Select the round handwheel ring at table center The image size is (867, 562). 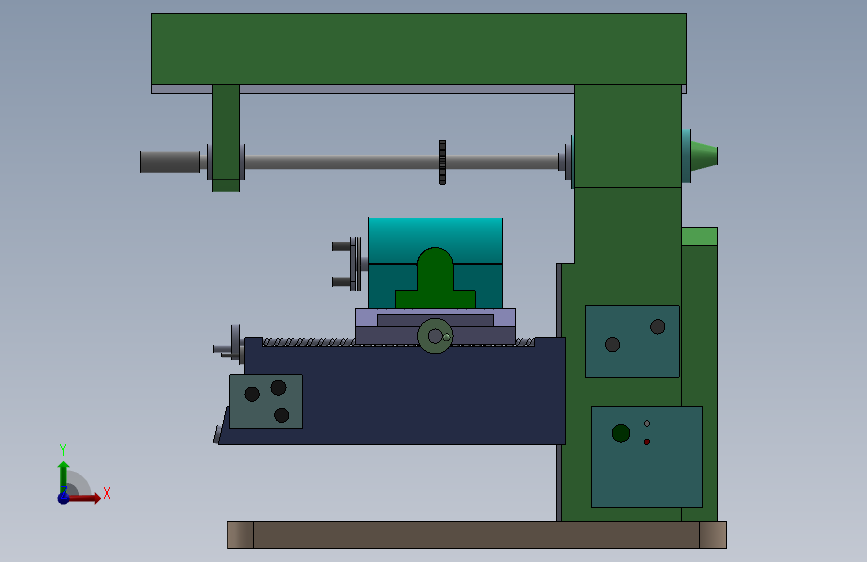(435, 336)
